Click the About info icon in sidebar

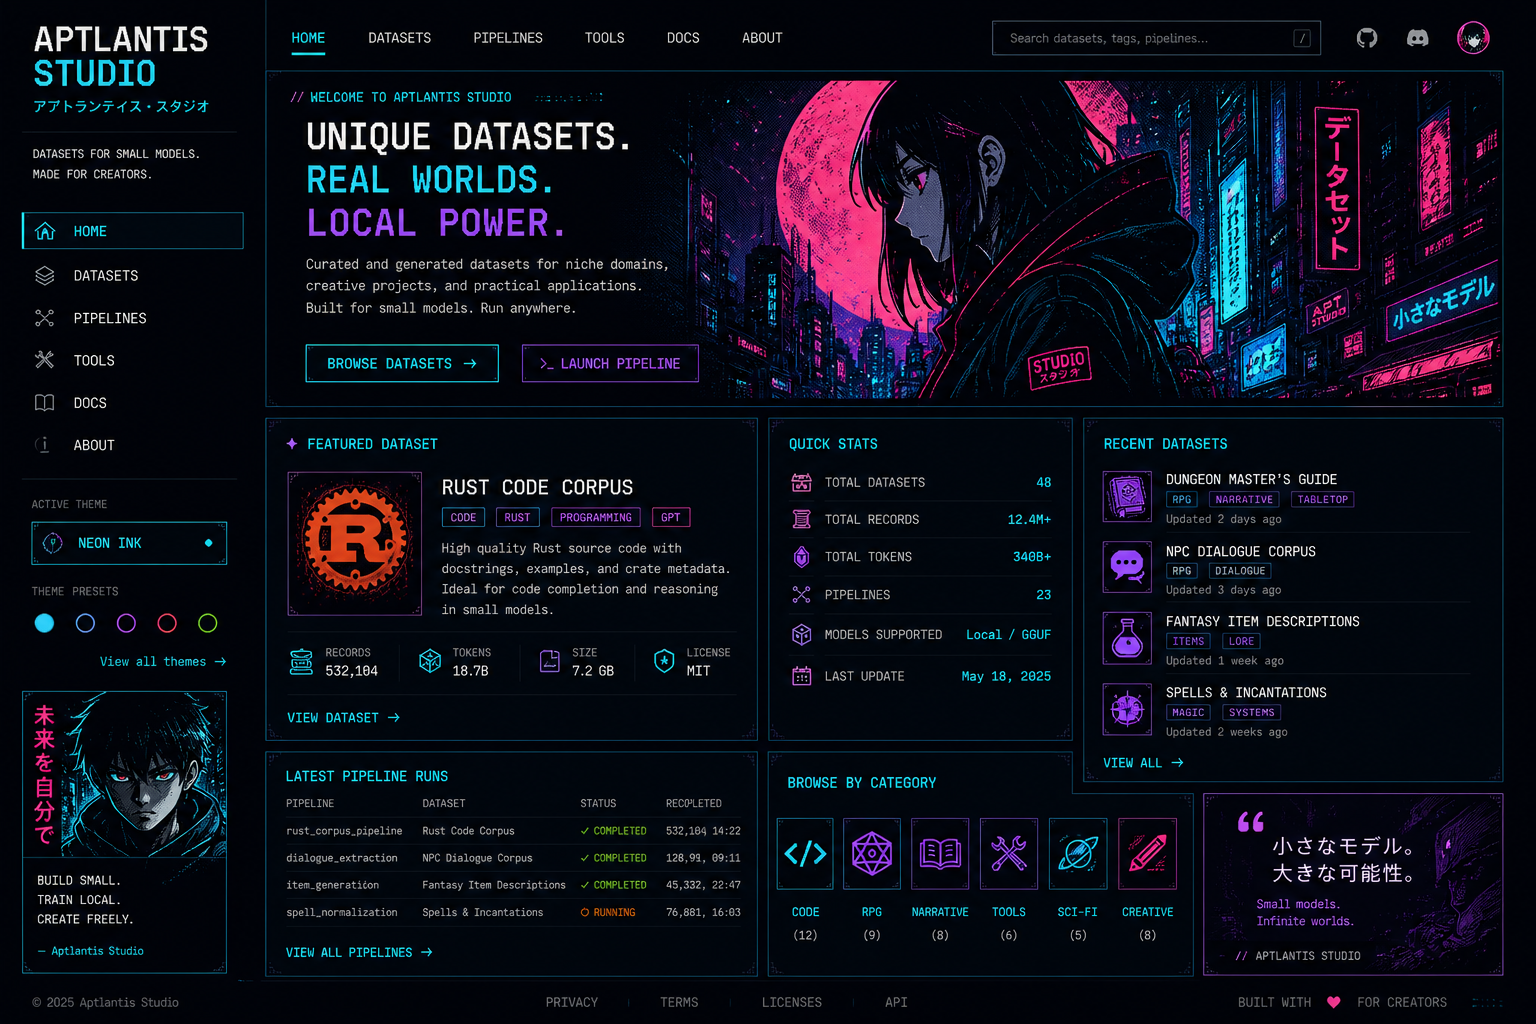(x=44, y=445)
